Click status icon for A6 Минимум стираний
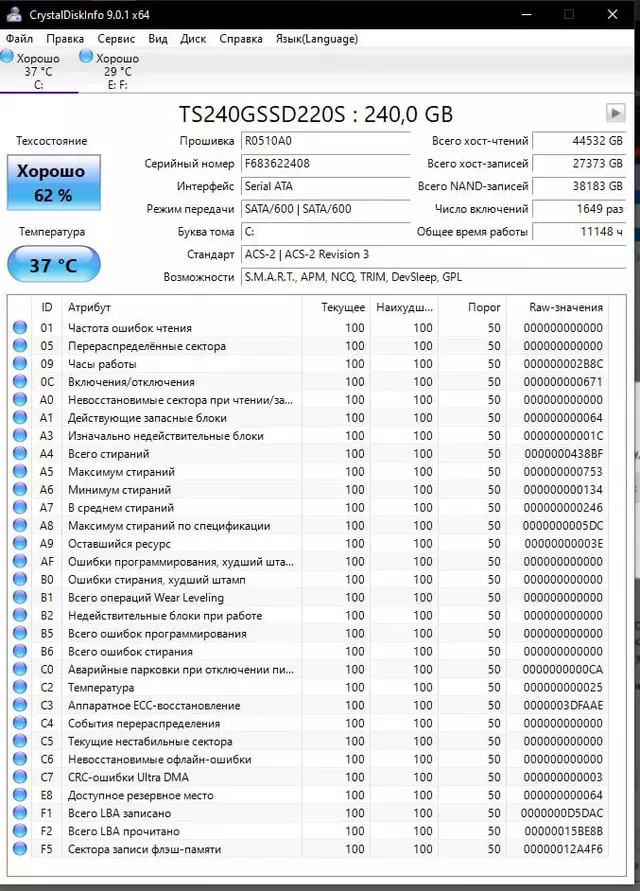 20,489
